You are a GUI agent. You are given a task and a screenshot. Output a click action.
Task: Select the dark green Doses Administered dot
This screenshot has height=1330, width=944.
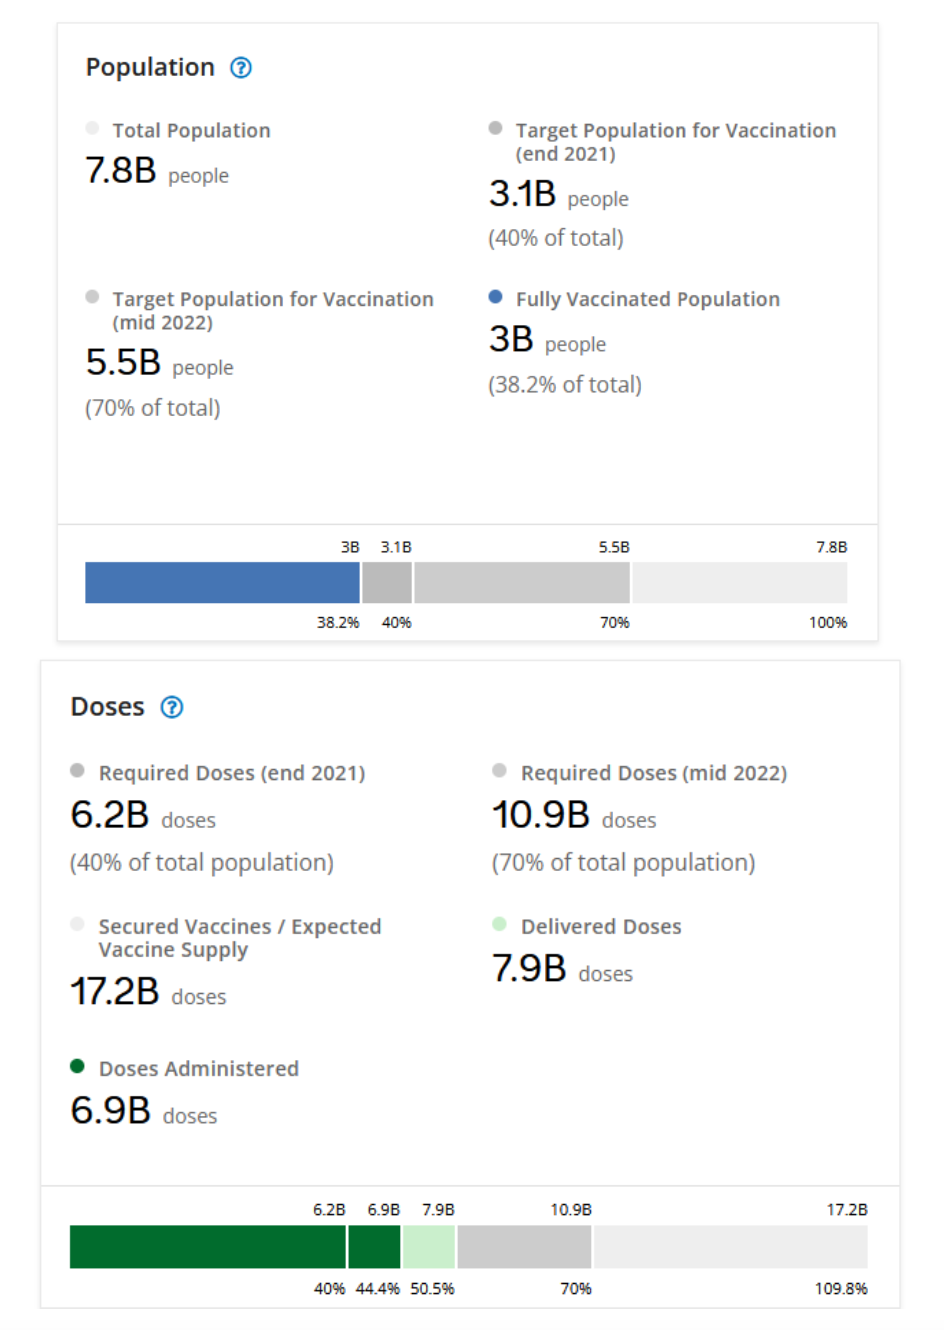coord(77,1066)
